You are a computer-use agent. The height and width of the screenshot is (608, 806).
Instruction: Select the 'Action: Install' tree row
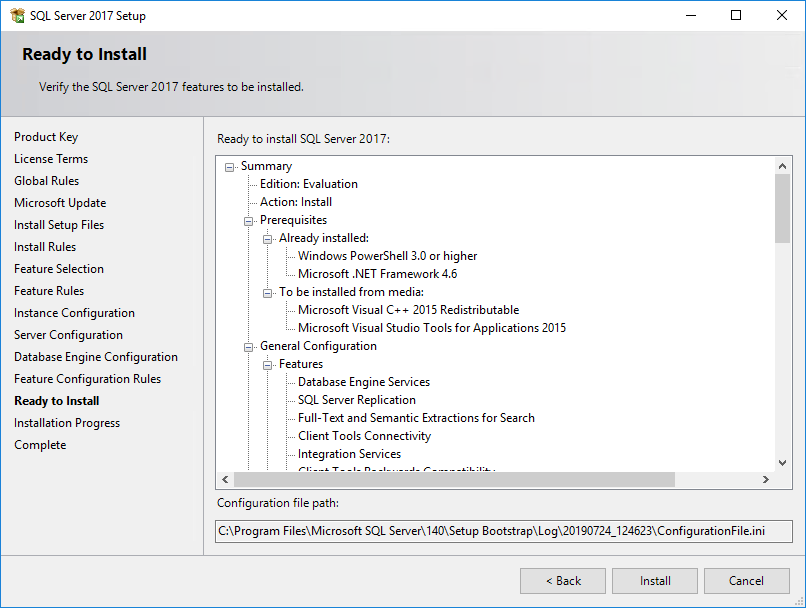[x=296, y=202]
